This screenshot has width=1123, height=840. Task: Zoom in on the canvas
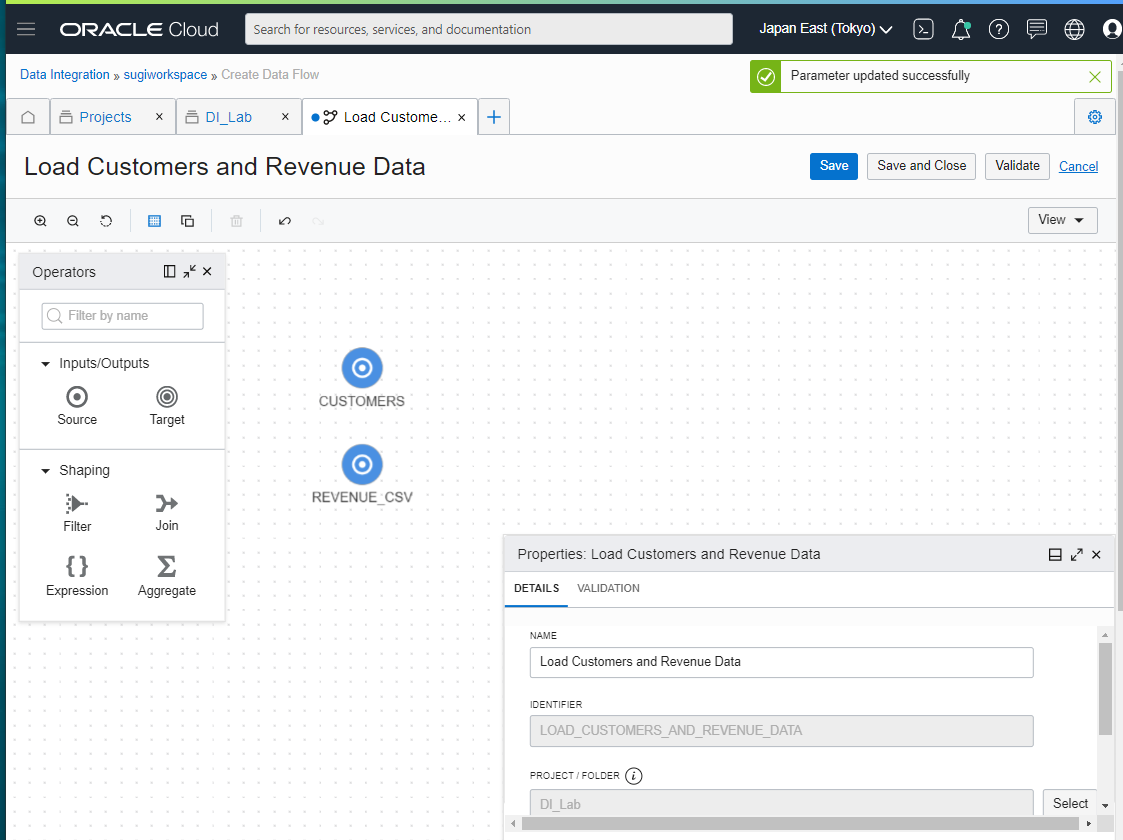point(40,221)
